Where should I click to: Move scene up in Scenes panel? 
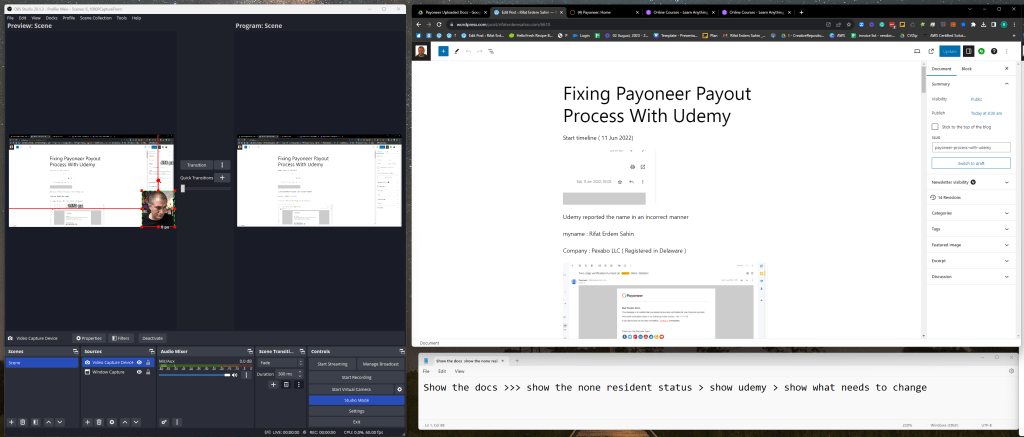[x=48, y=422]
